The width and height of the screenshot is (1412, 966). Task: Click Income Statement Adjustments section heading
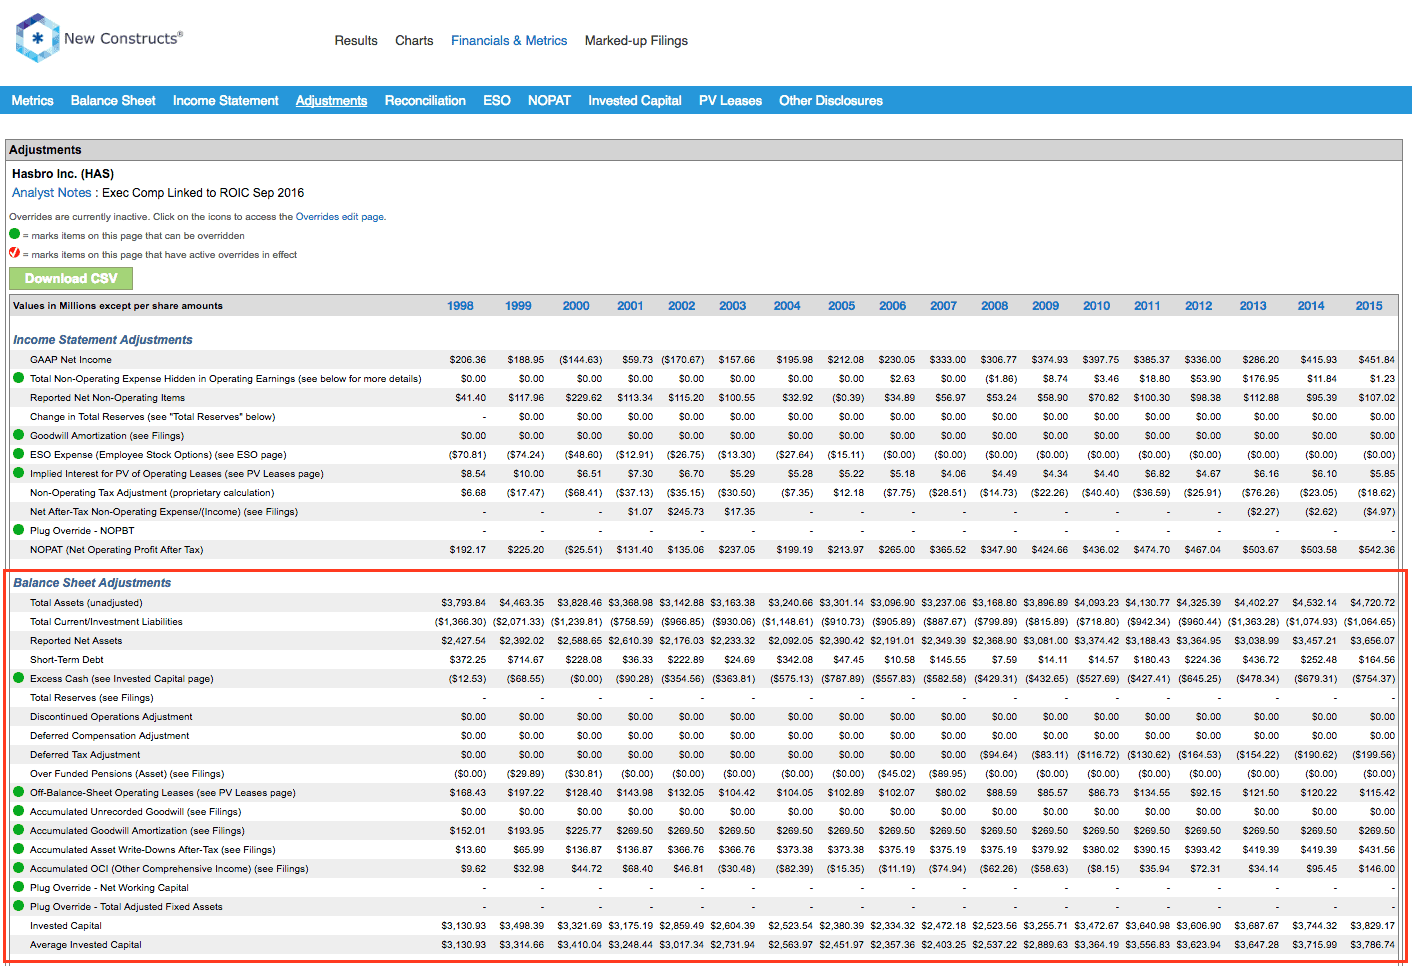tap(103, 340)
